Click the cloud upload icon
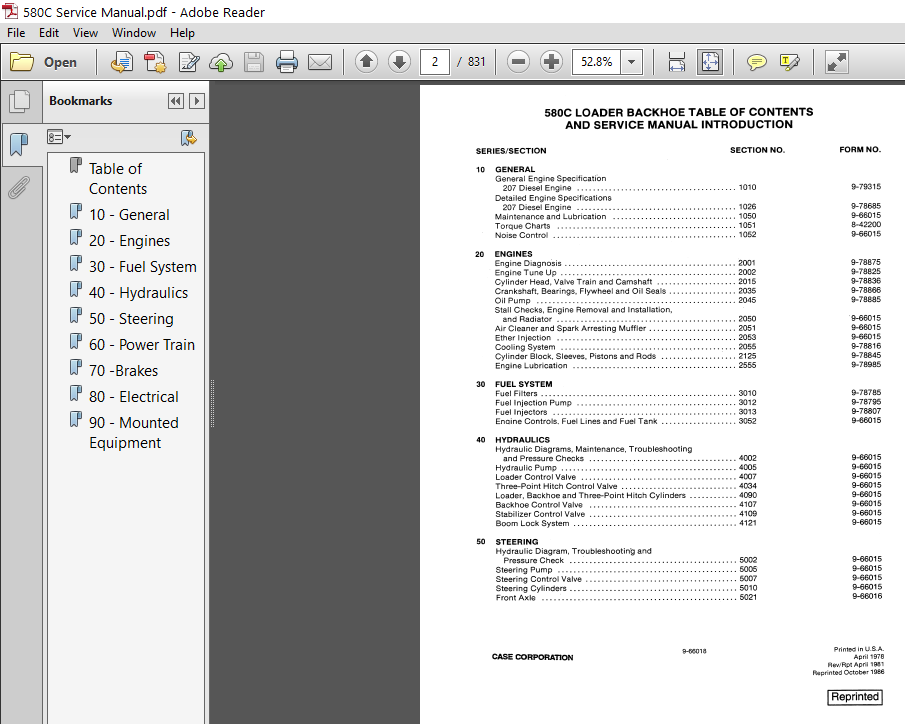Viewport: 905px width, 724px height. point(221,62)
